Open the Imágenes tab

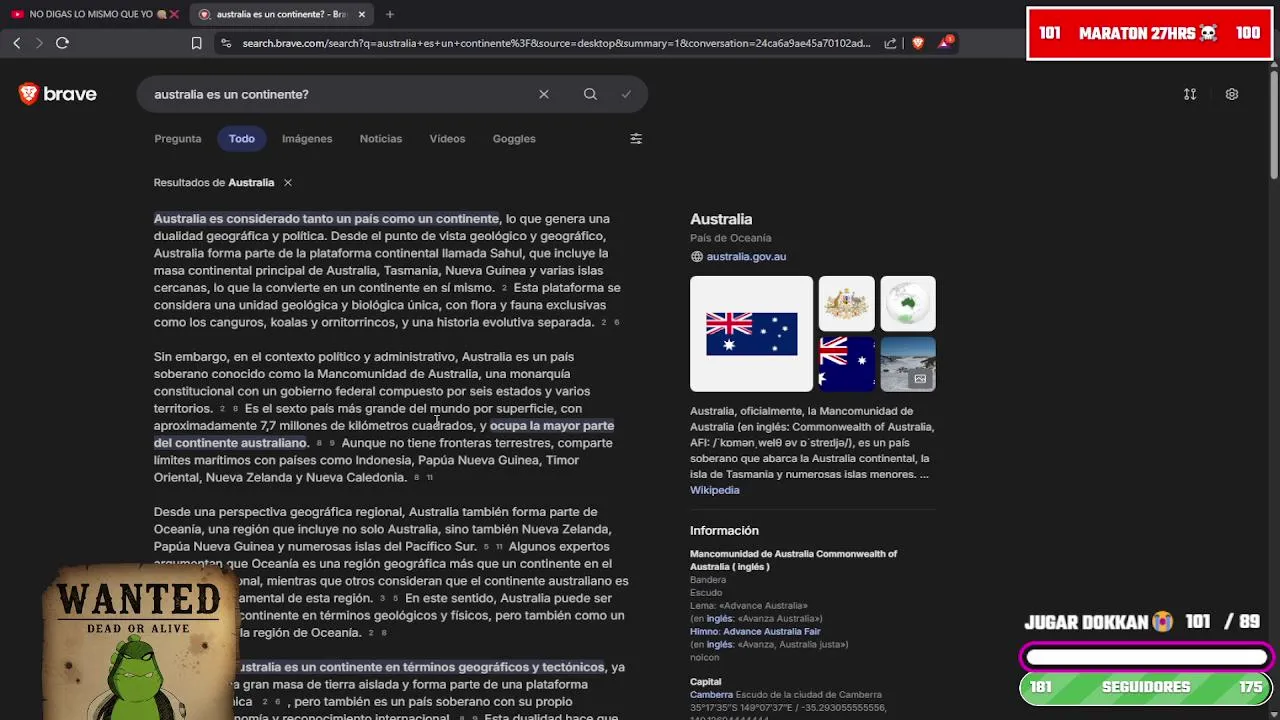(x=307, y=139)
